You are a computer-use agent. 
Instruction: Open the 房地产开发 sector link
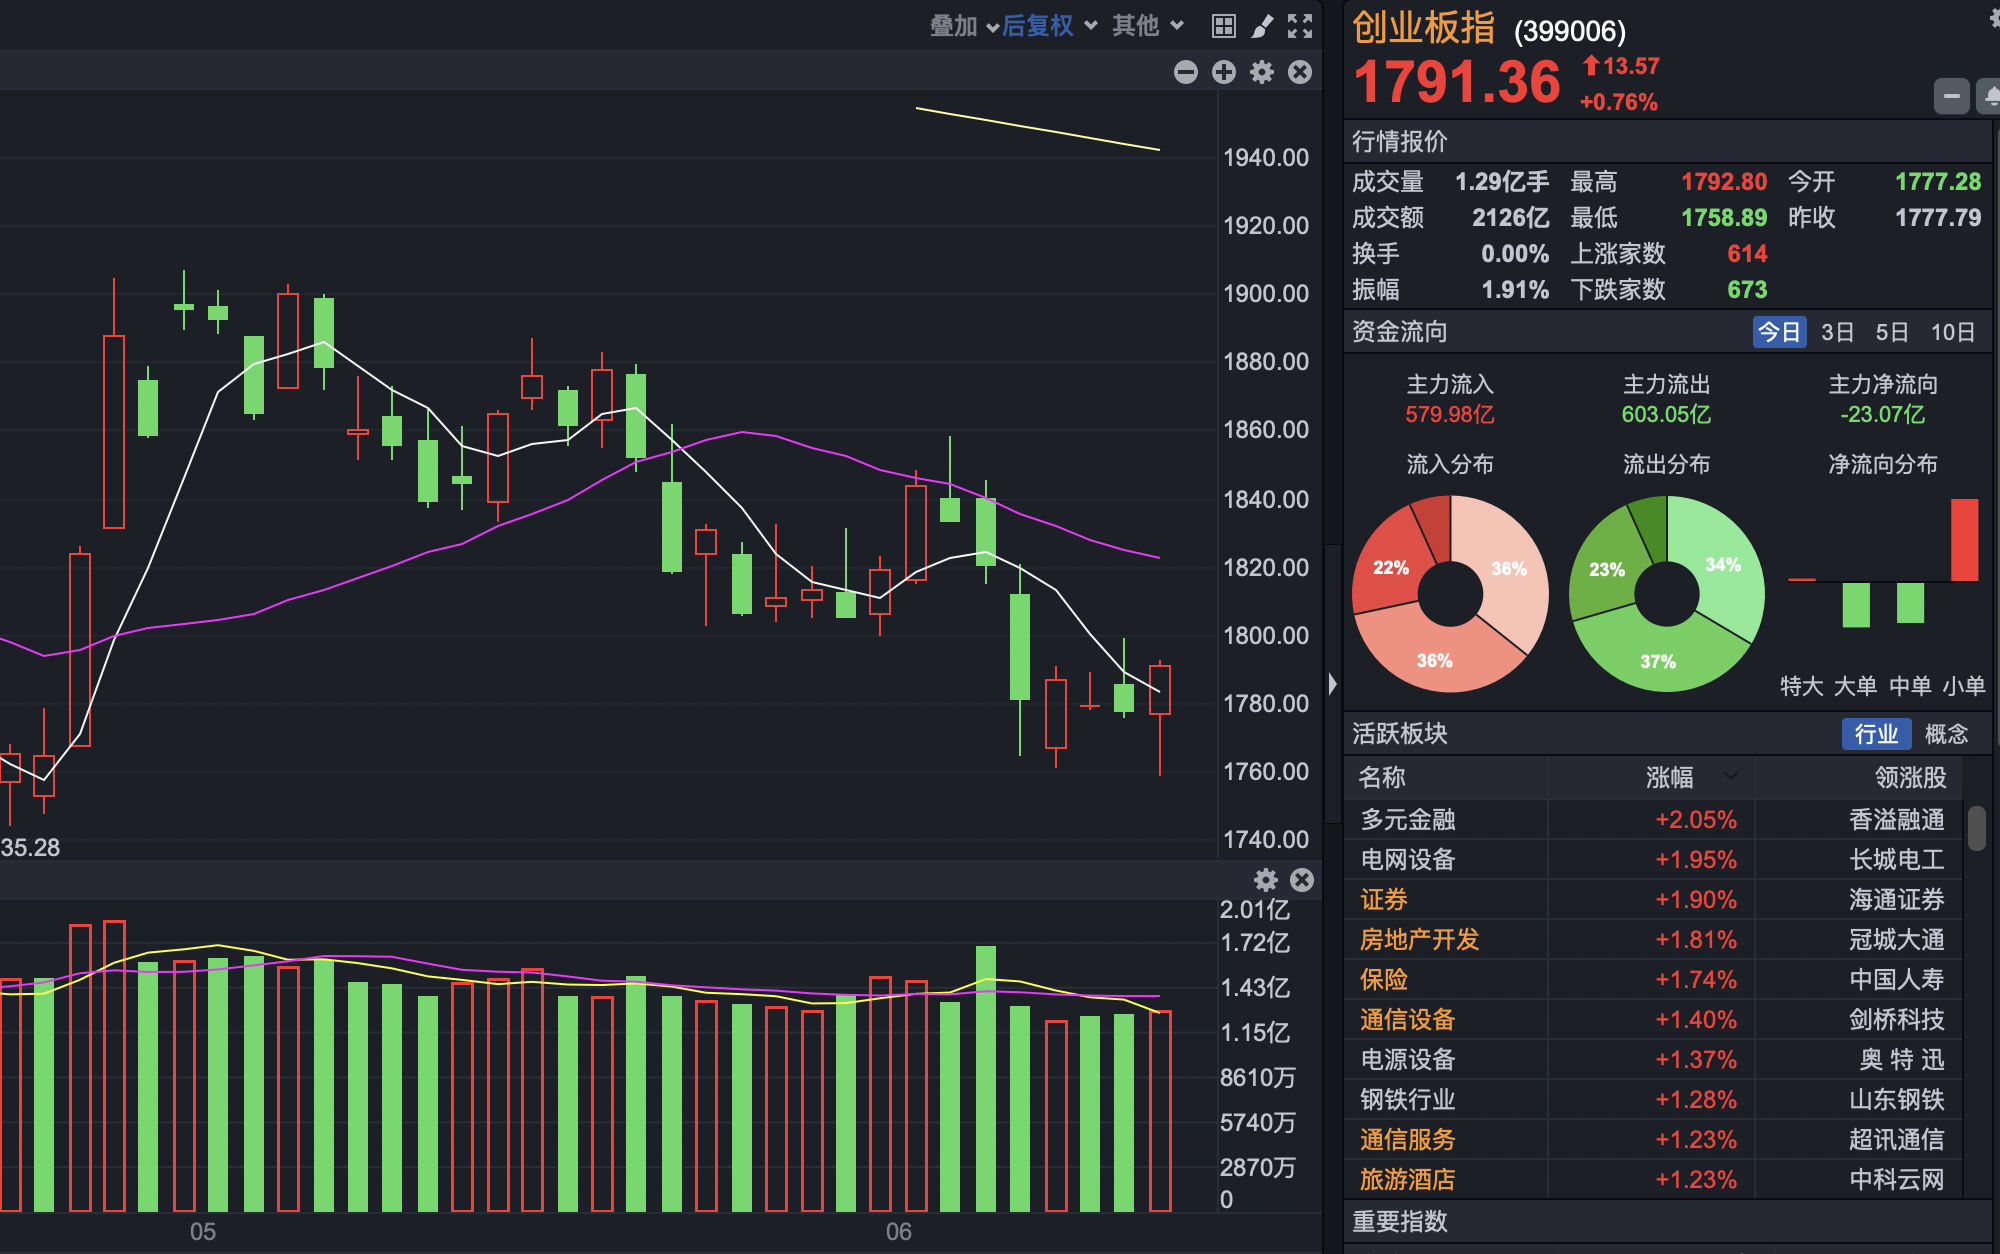pyautogui.click(x=1419, y=940)
